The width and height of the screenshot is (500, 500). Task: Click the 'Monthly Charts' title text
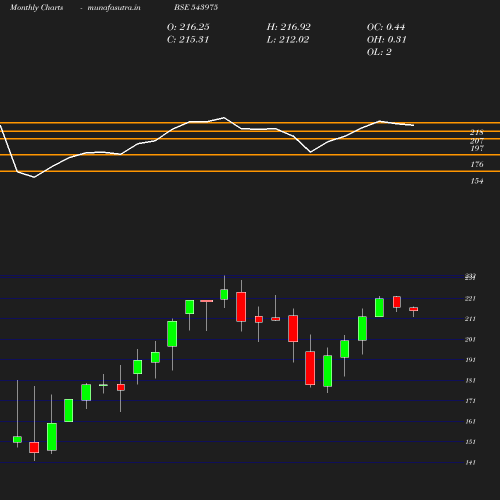[x=37, y=7]
